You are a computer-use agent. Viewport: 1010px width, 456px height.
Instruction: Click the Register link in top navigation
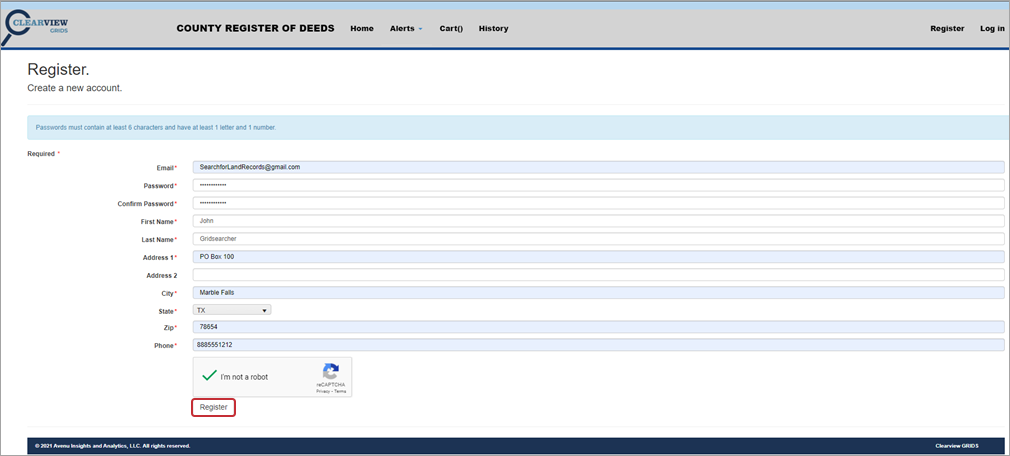pos(947,28)
